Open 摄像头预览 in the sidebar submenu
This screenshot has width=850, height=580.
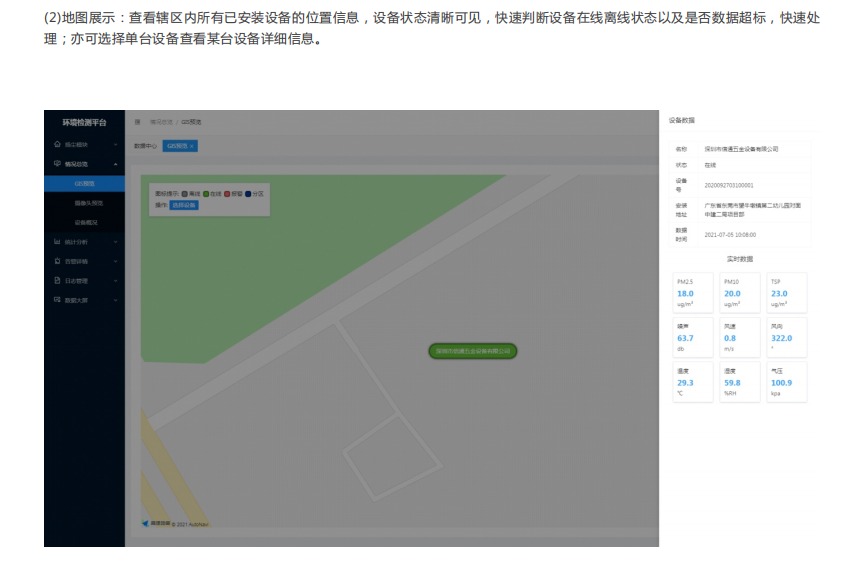(84, 203)
